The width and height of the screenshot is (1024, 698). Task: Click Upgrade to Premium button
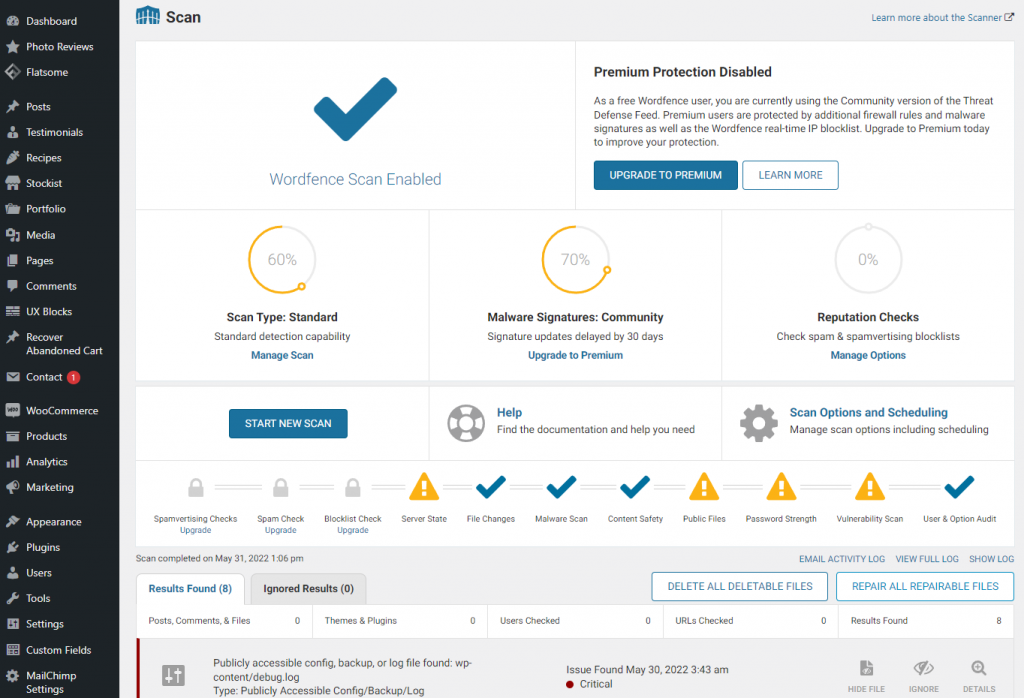click(665, 175)
